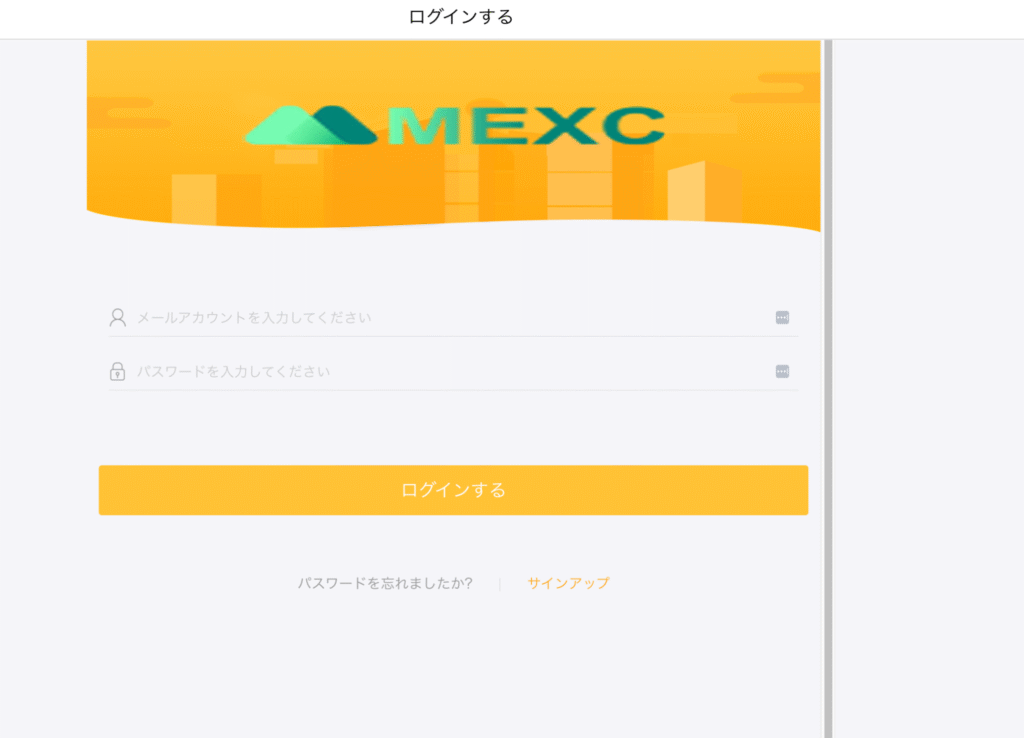1024x738 pixels.
Task: Focus the メールアカウントを入力してください email field
Action: (450, 318)
